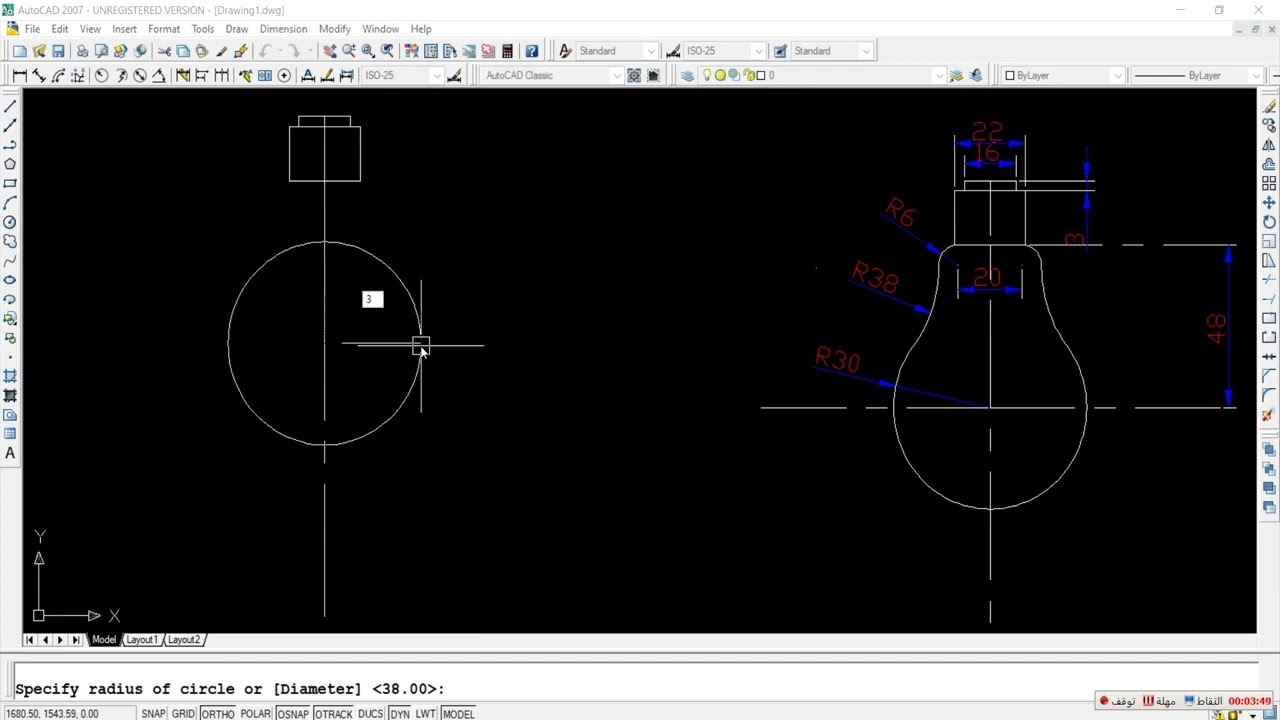Viewport: 1280px width, 720px height.
Task: Select the Multiline Text tool (A)
Action: pos(10,453)
